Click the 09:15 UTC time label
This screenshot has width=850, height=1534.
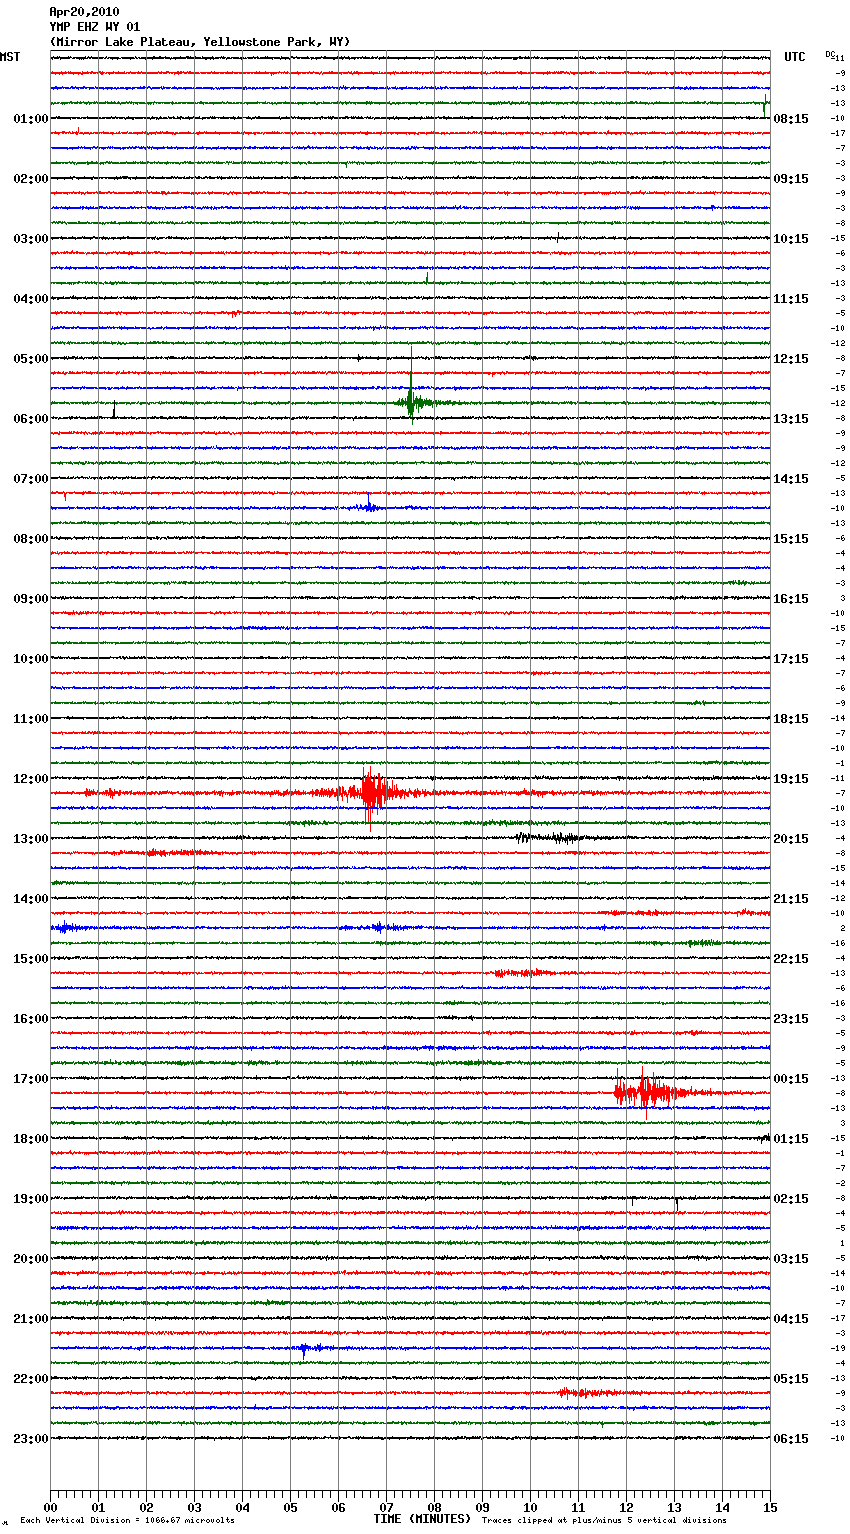point(791,179)
